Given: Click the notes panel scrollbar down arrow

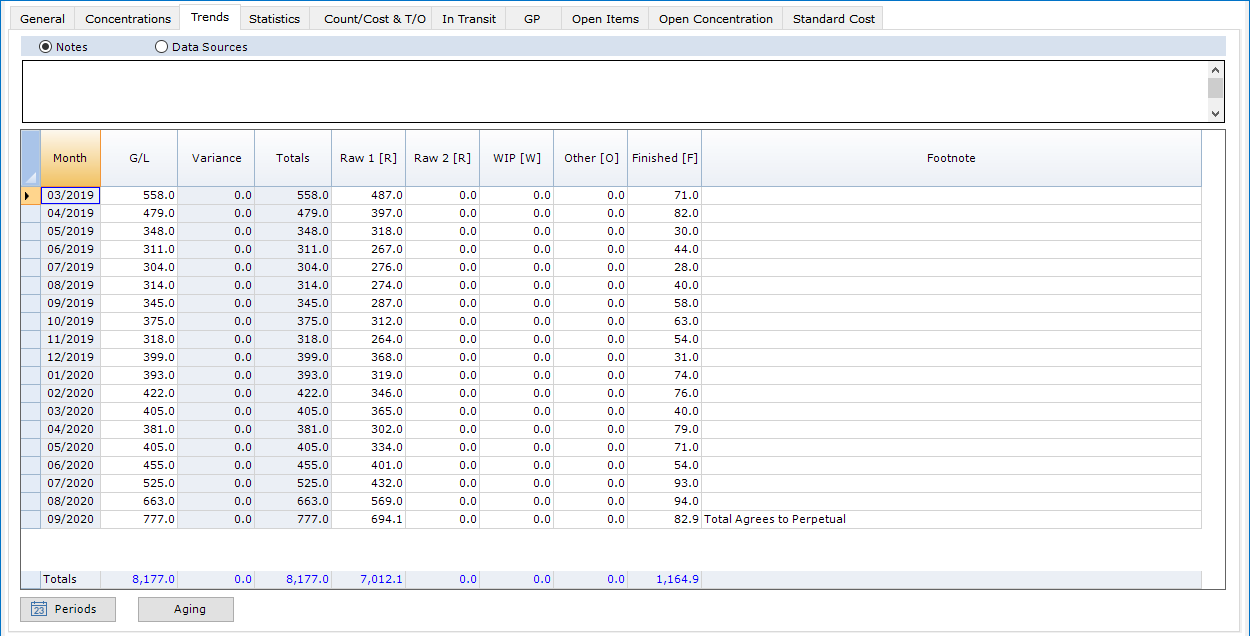Looking at the screenshot, I should click(1215, 113).
